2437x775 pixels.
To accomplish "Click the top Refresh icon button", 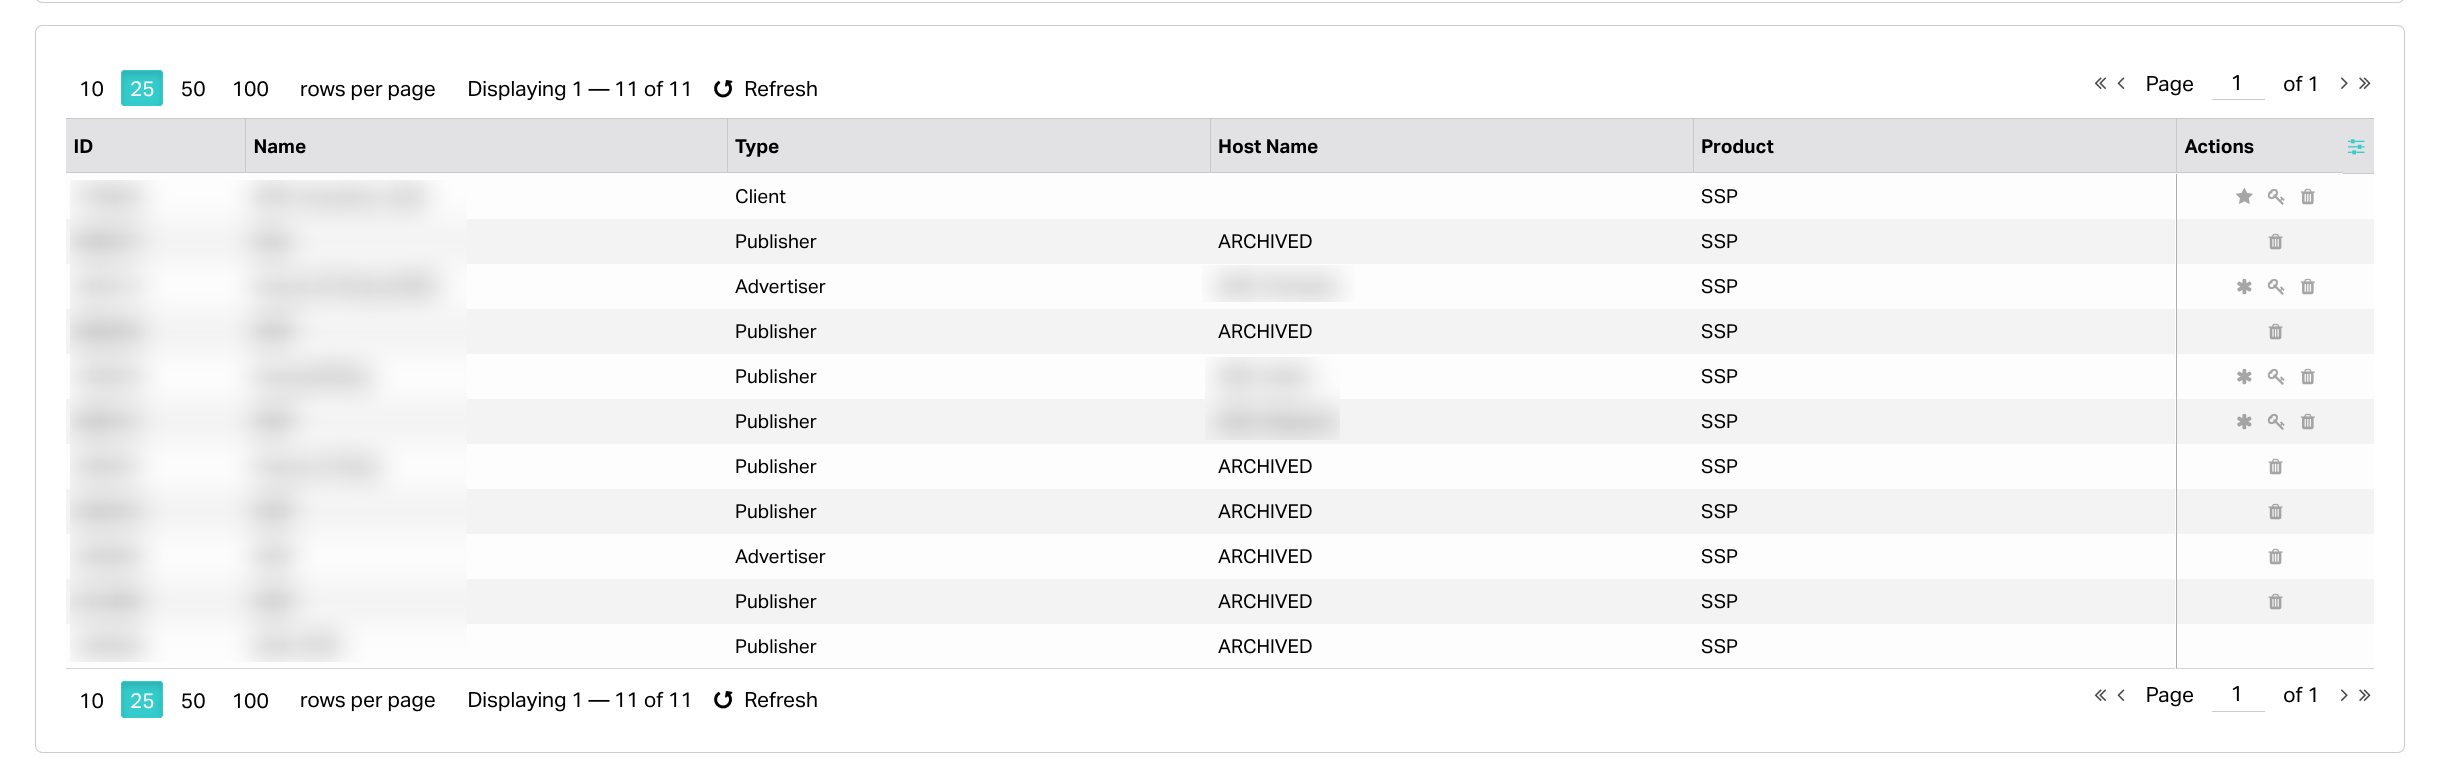I will coord(723,89).
